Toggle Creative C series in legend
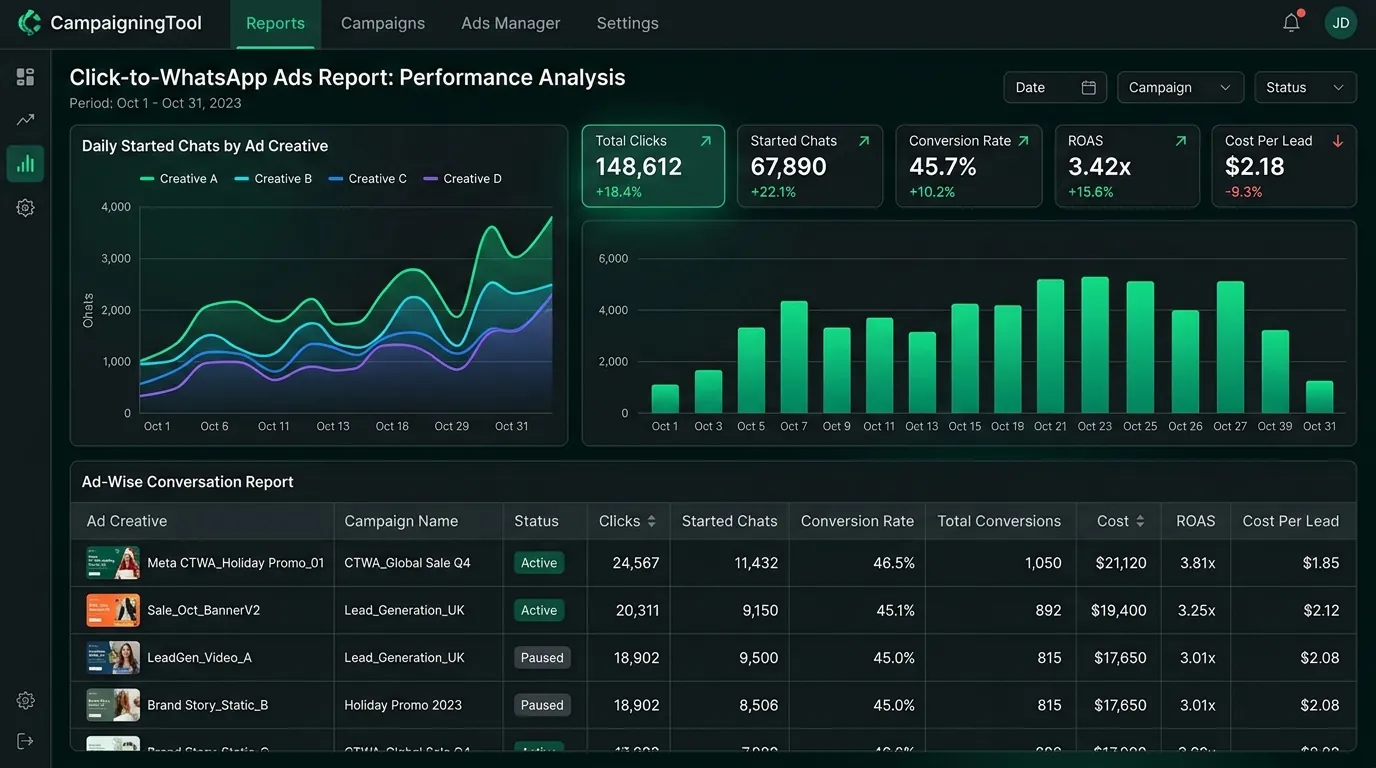The image size is (1376, 768). [x=367, y=179]
